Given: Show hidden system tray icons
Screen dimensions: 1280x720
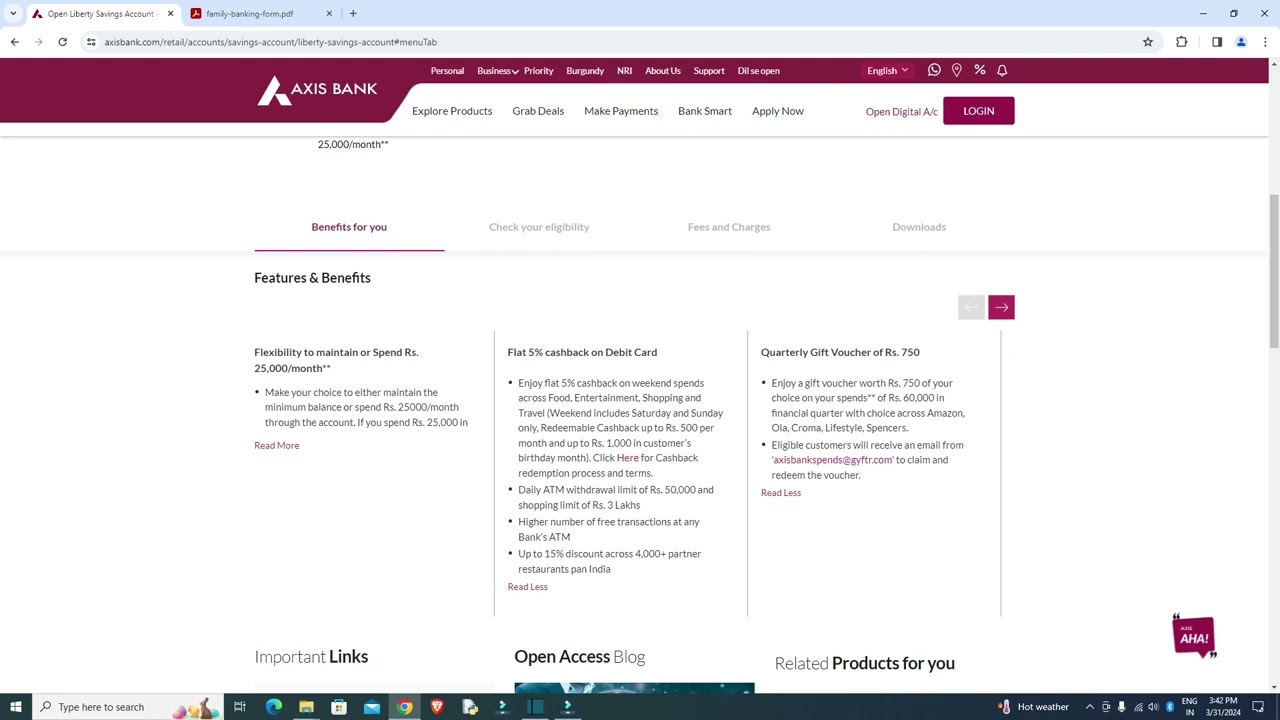Looking at the screenshot, I should click(x=1090, y=707).
